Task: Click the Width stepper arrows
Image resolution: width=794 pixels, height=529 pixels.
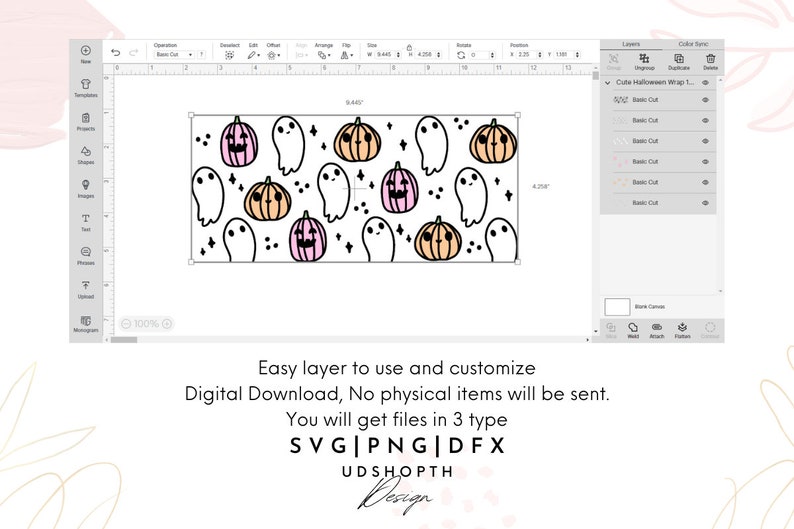Action: pos(399,54)
